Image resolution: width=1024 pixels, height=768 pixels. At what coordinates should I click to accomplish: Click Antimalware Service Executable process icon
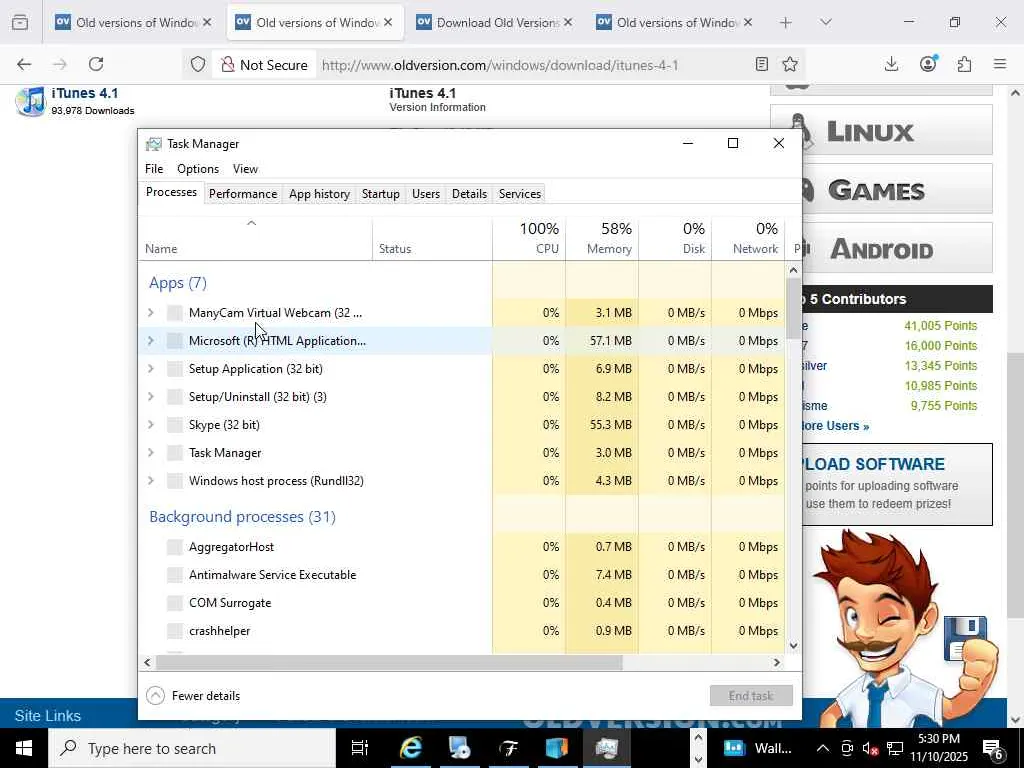point(174,575)
